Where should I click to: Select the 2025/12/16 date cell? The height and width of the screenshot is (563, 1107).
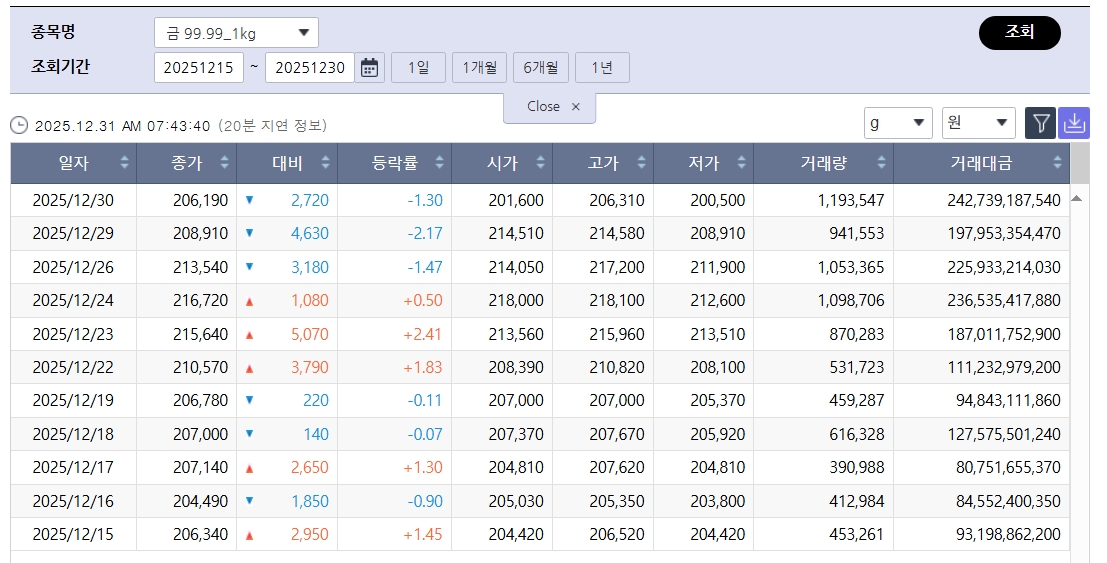tap(73, 501)
